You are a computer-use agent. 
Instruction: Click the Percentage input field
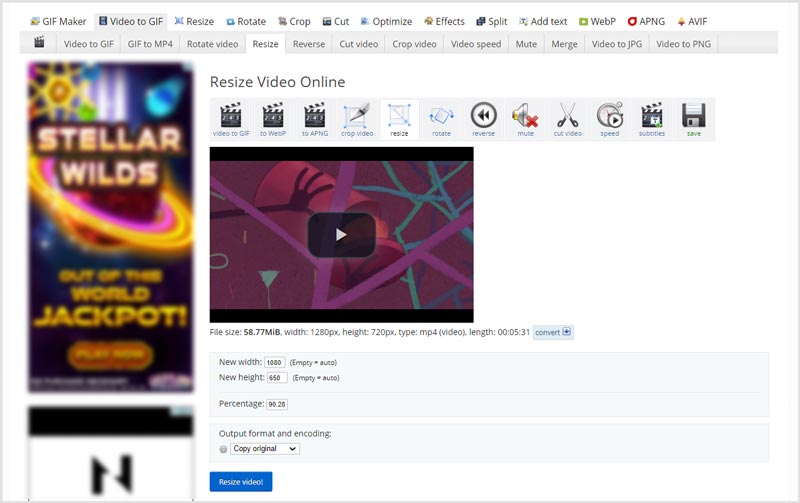277,404
